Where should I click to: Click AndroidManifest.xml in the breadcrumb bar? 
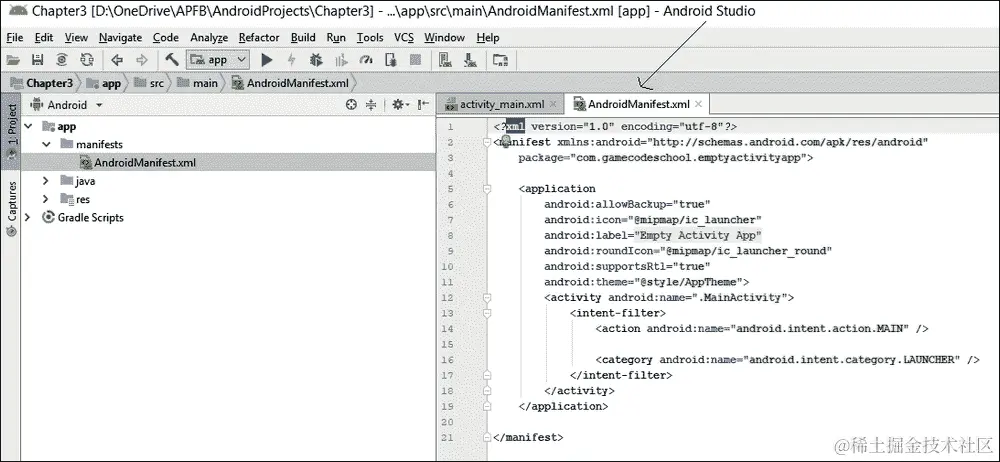point(290,83)
